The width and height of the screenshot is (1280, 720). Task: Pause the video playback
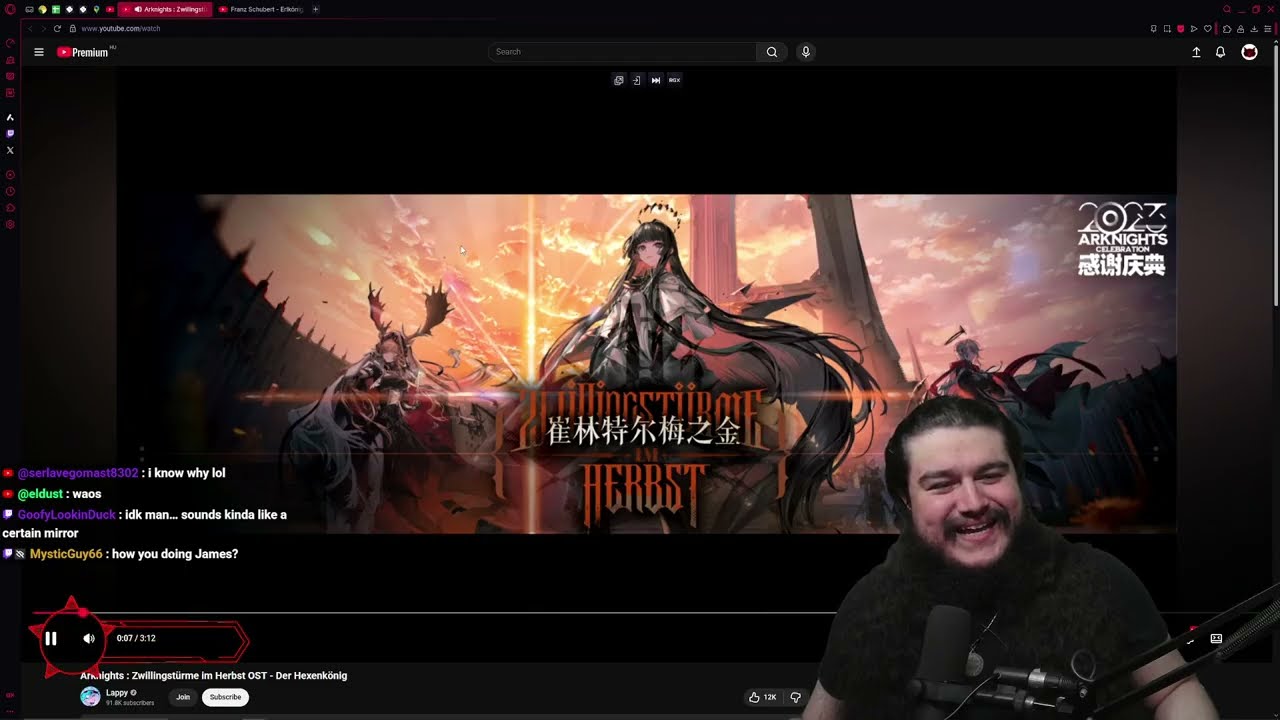(51, 638)
